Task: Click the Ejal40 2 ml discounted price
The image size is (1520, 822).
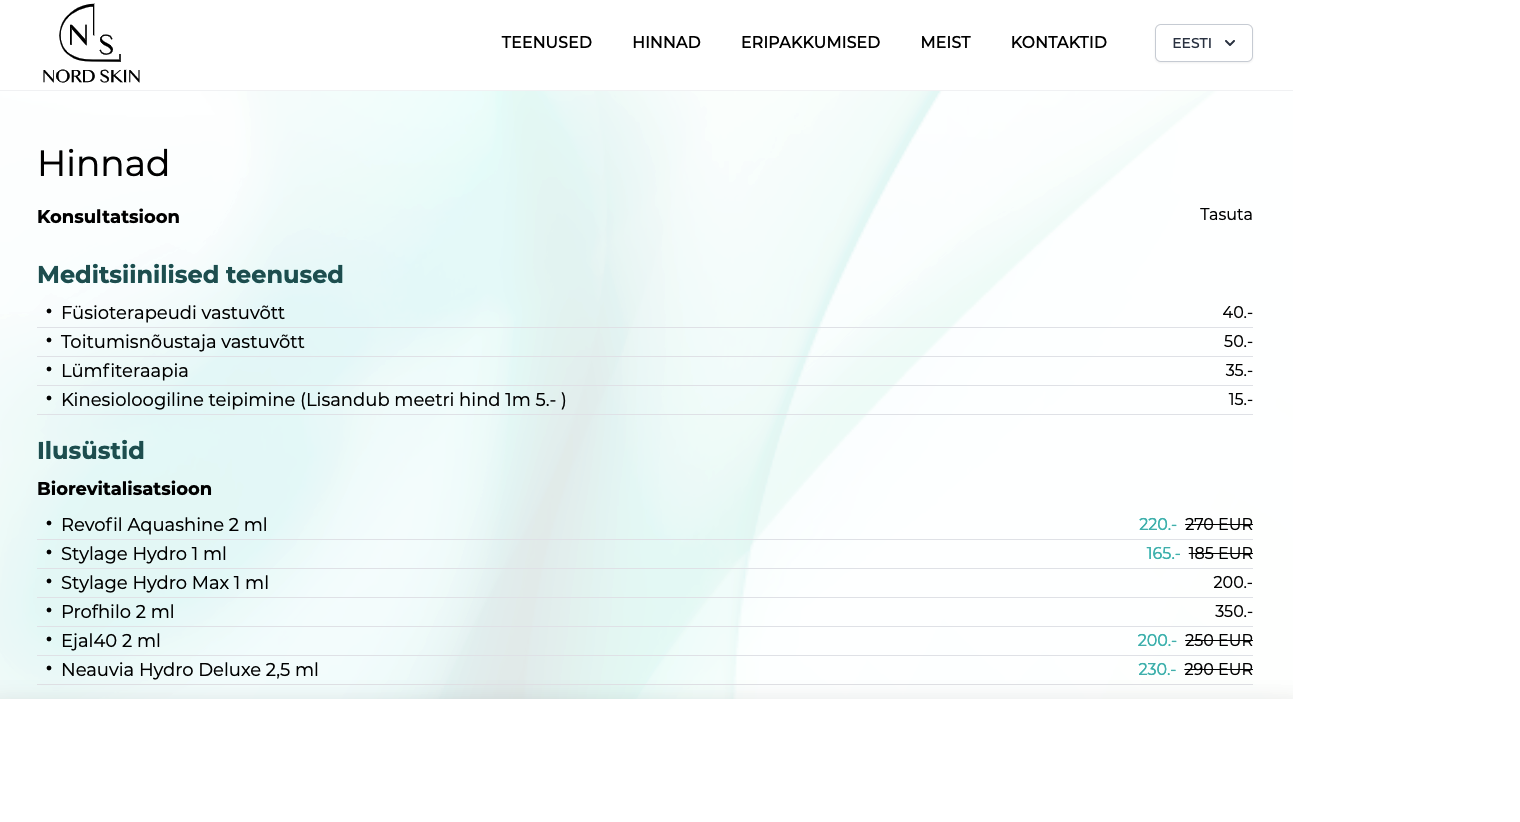Action: [1156, 641]
